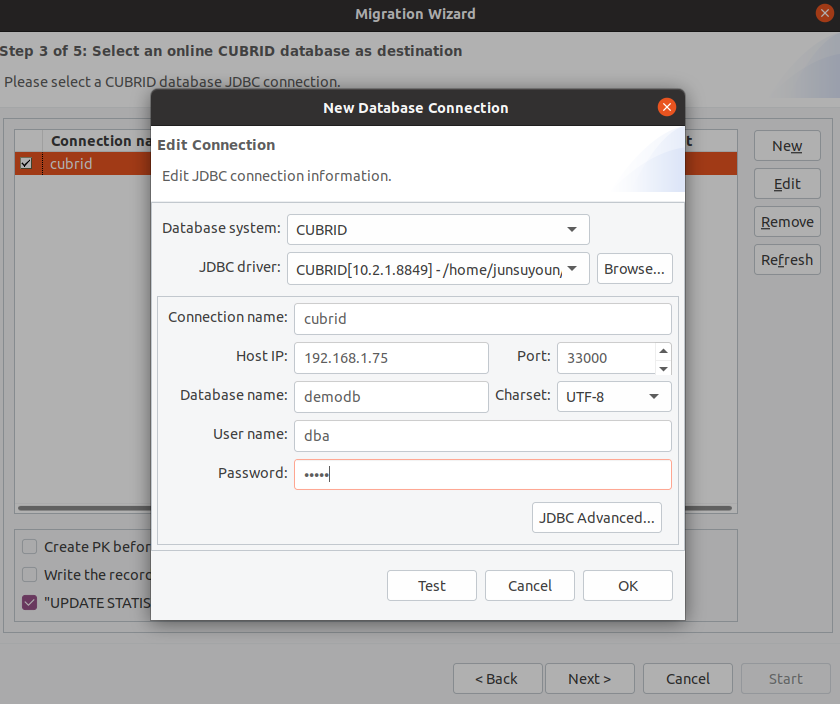Cancel the New Database Connection dialog

530,586
